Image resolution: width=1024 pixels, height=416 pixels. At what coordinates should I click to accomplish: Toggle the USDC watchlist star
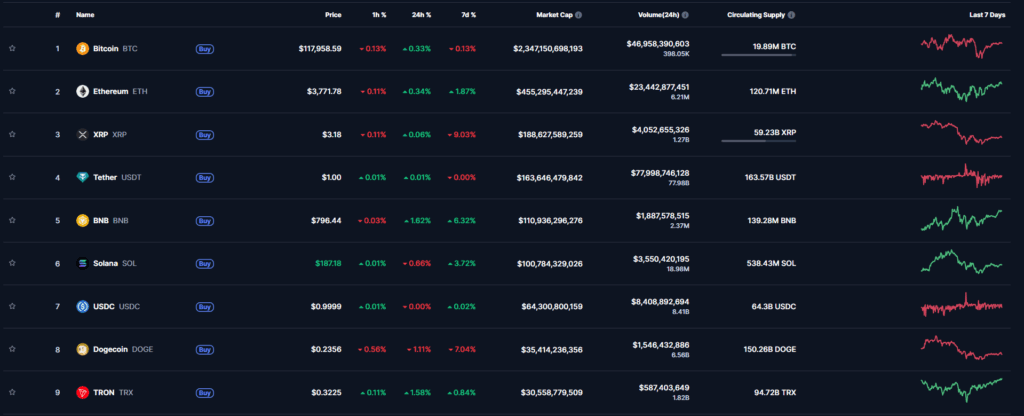point(12,306)
